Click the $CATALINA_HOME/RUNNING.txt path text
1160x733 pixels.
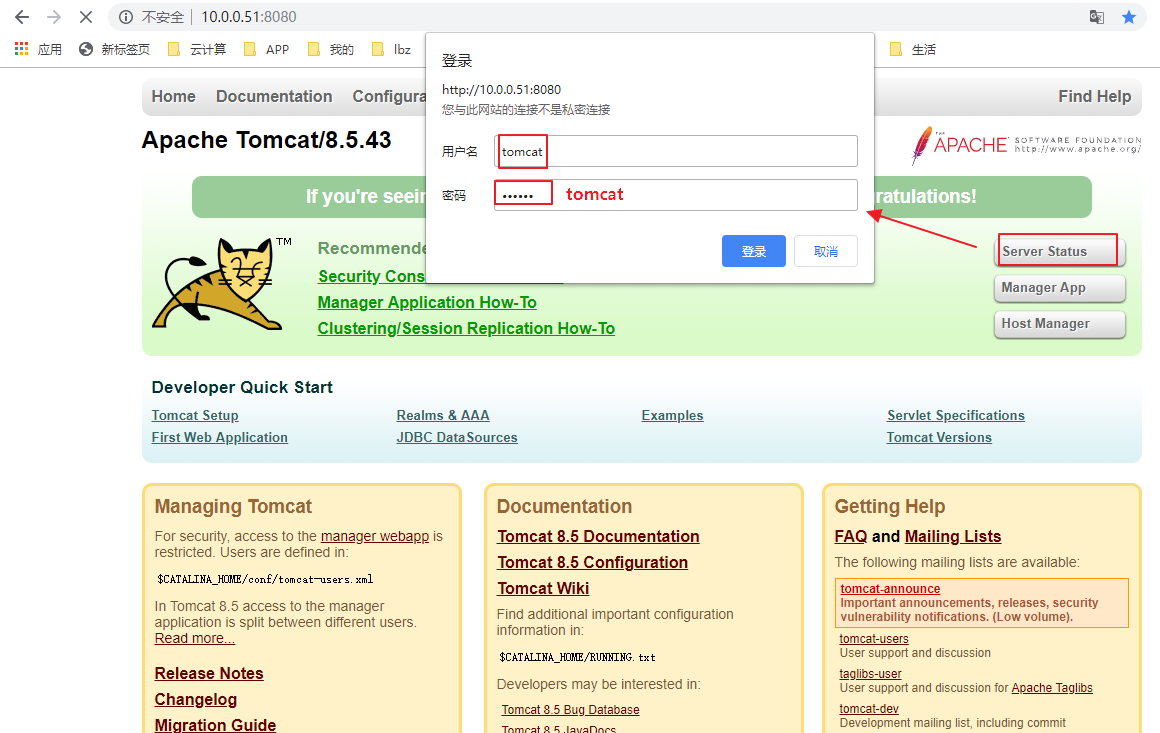coord(577,657)
